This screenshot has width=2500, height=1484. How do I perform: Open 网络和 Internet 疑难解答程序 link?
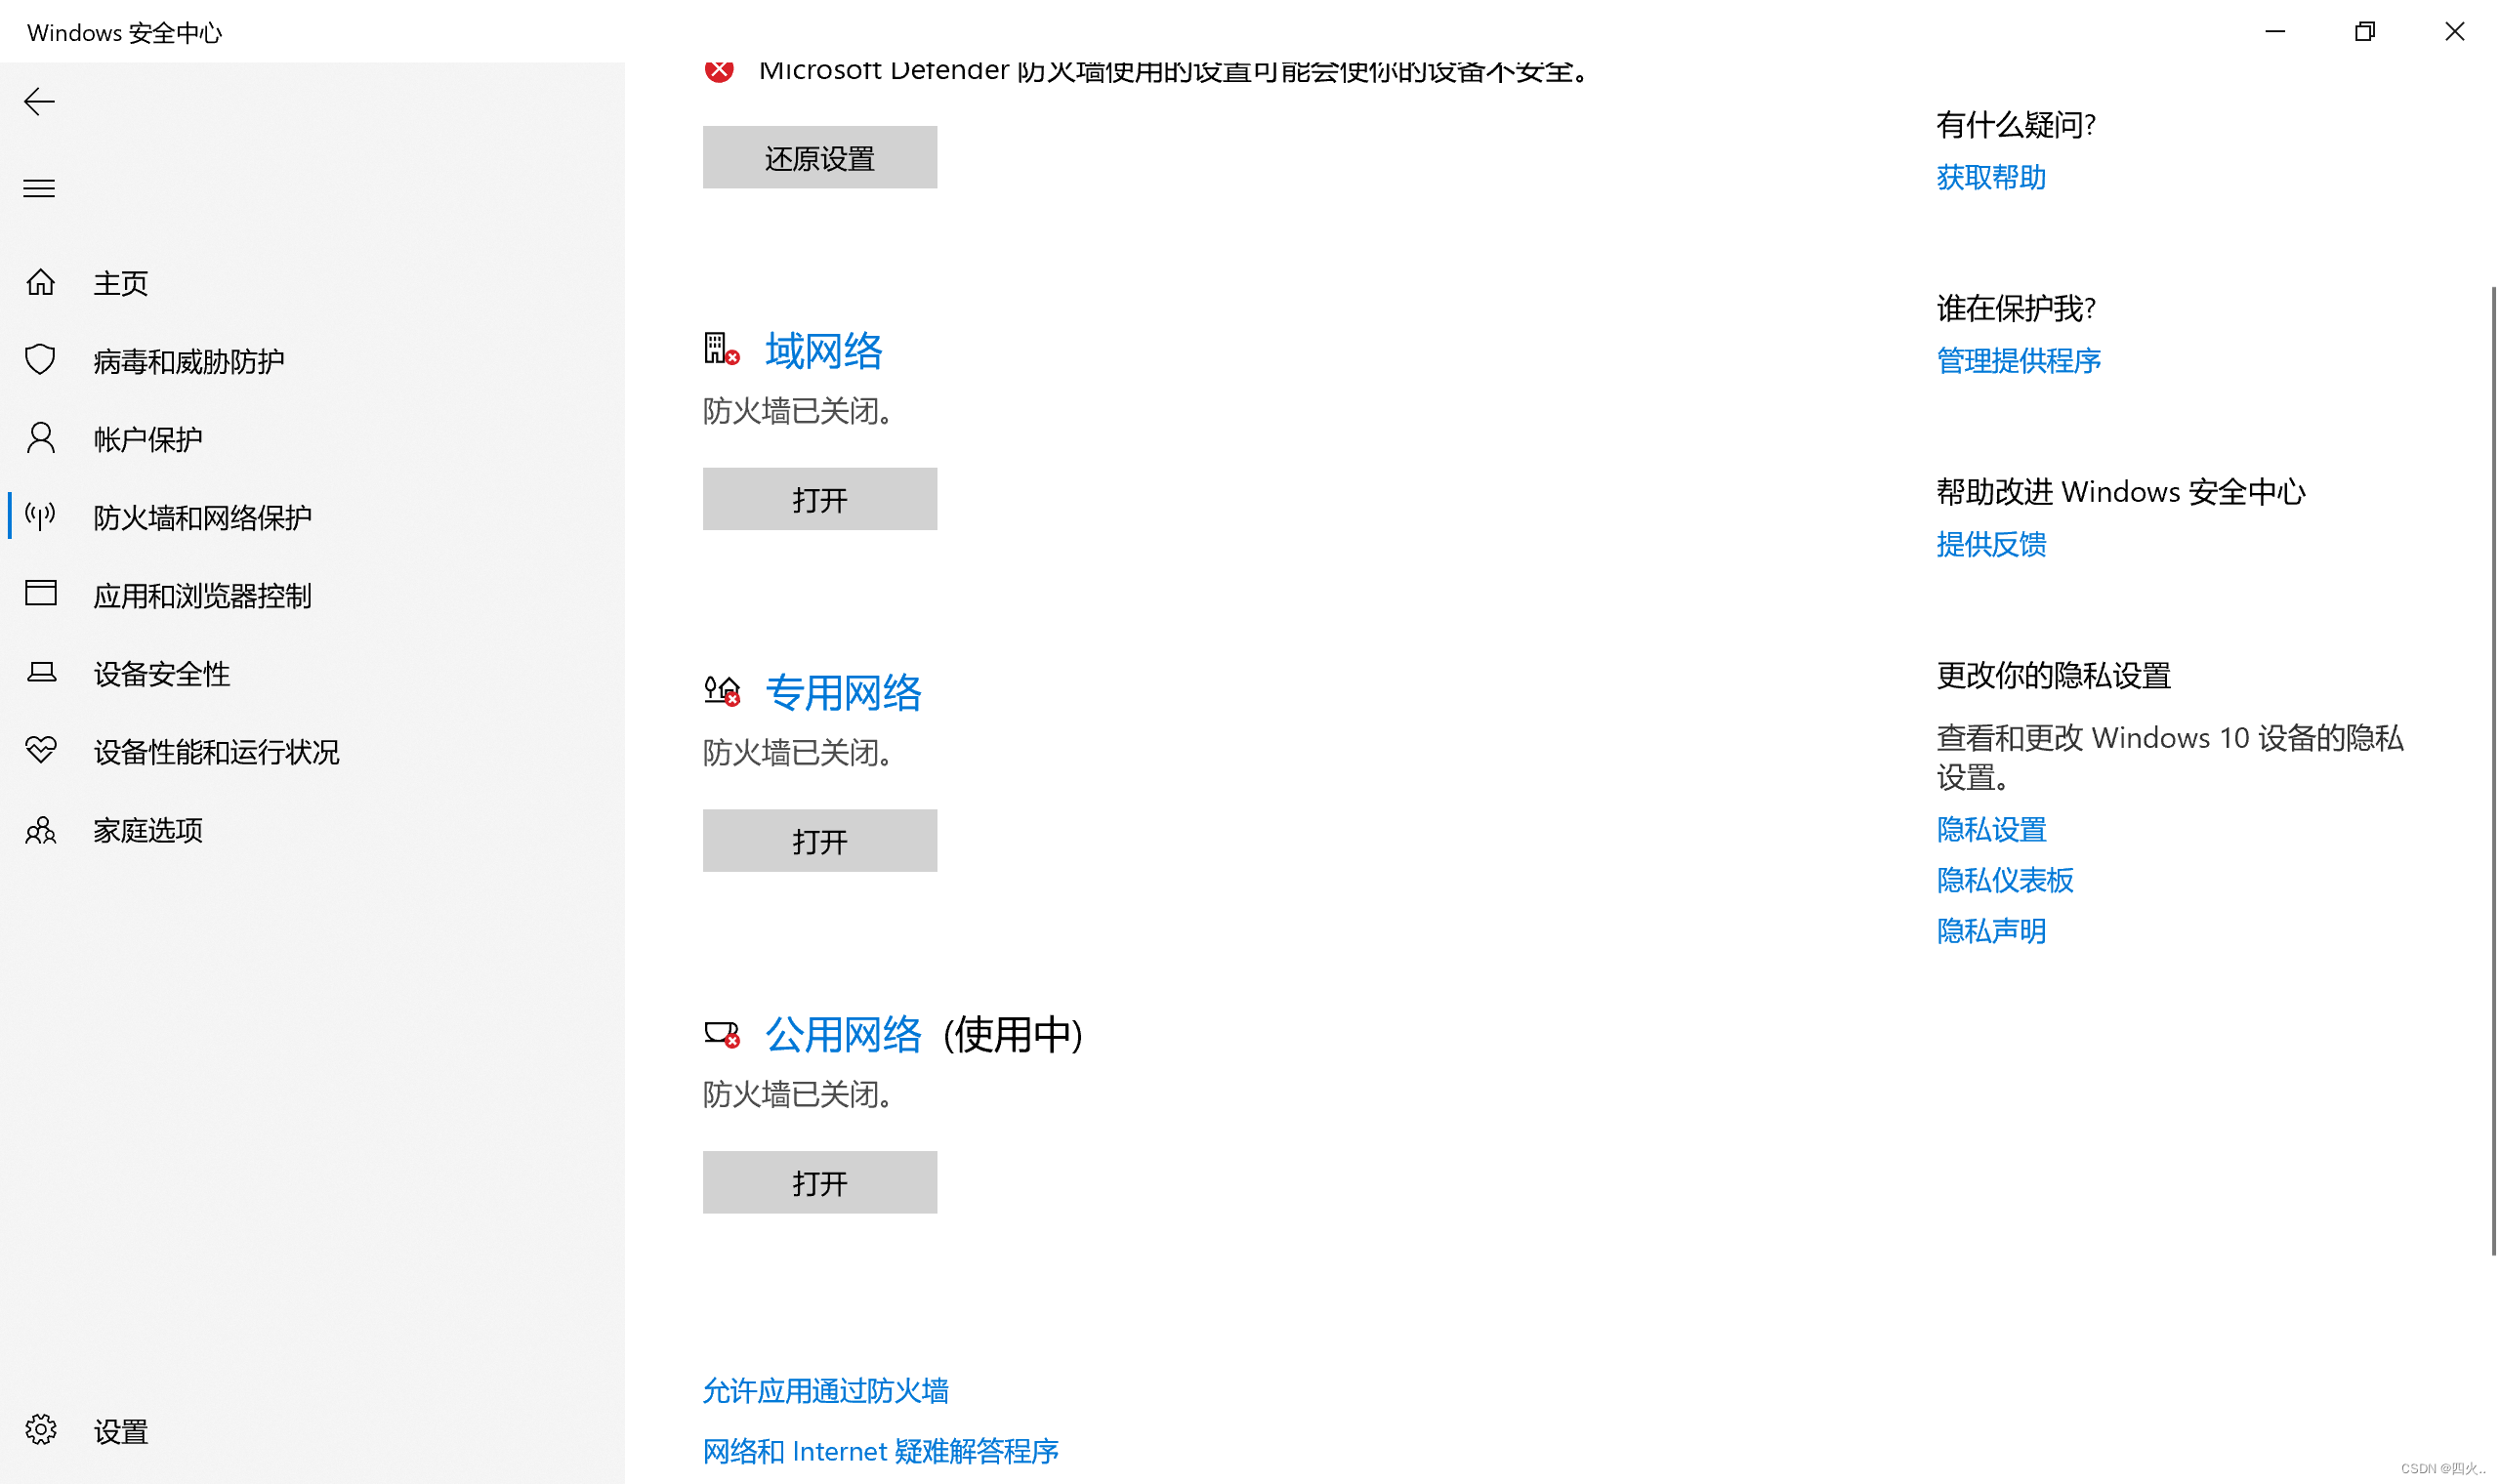pos(880,1451)
